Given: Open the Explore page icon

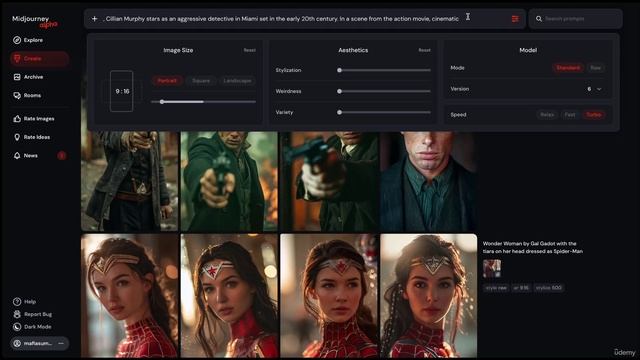Looking at the screenshot, I should [x=17, y=40].
